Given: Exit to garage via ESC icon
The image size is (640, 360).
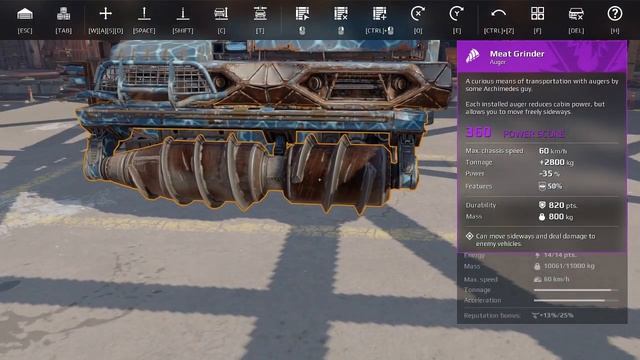Looking at the screenshot, I should point(25,14).
